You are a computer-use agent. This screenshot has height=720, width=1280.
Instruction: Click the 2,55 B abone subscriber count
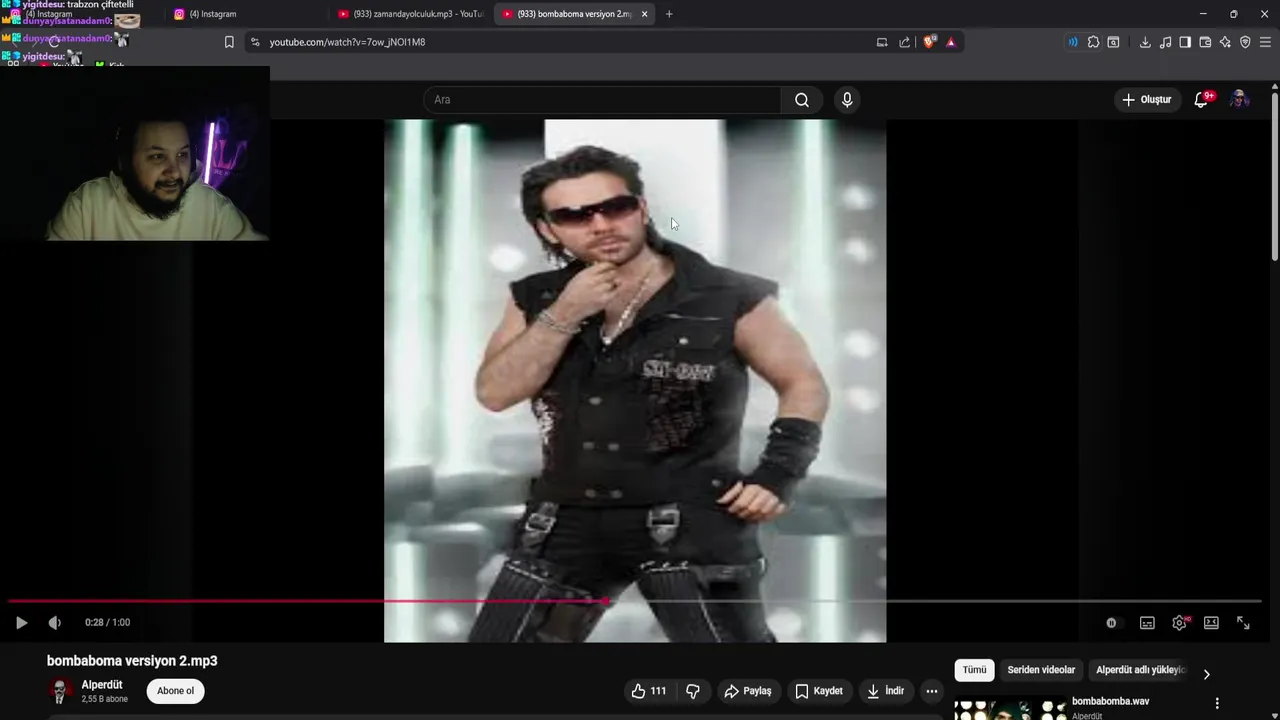(x=104, y=699)
